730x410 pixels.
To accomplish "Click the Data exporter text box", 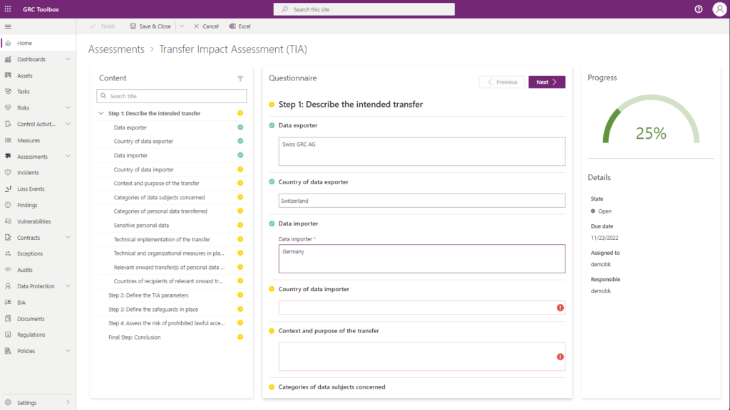I will pos(422,151).
